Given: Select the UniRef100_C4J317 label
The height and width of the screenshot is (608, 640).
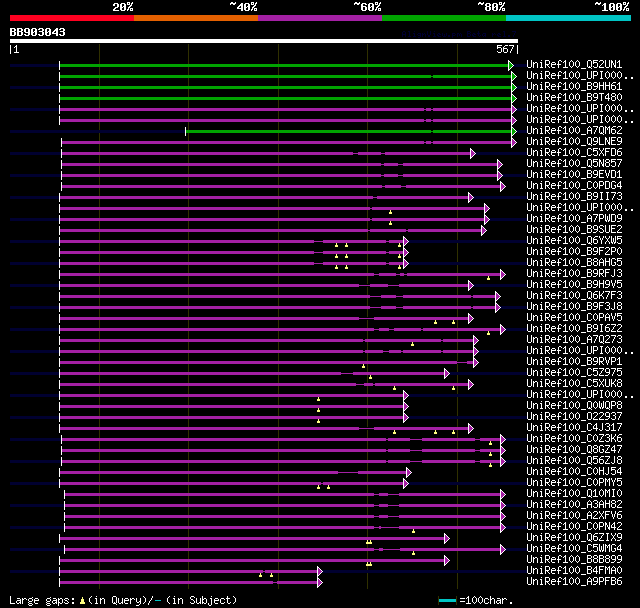Looking at the screenshot, I should [x=574, y=428].
